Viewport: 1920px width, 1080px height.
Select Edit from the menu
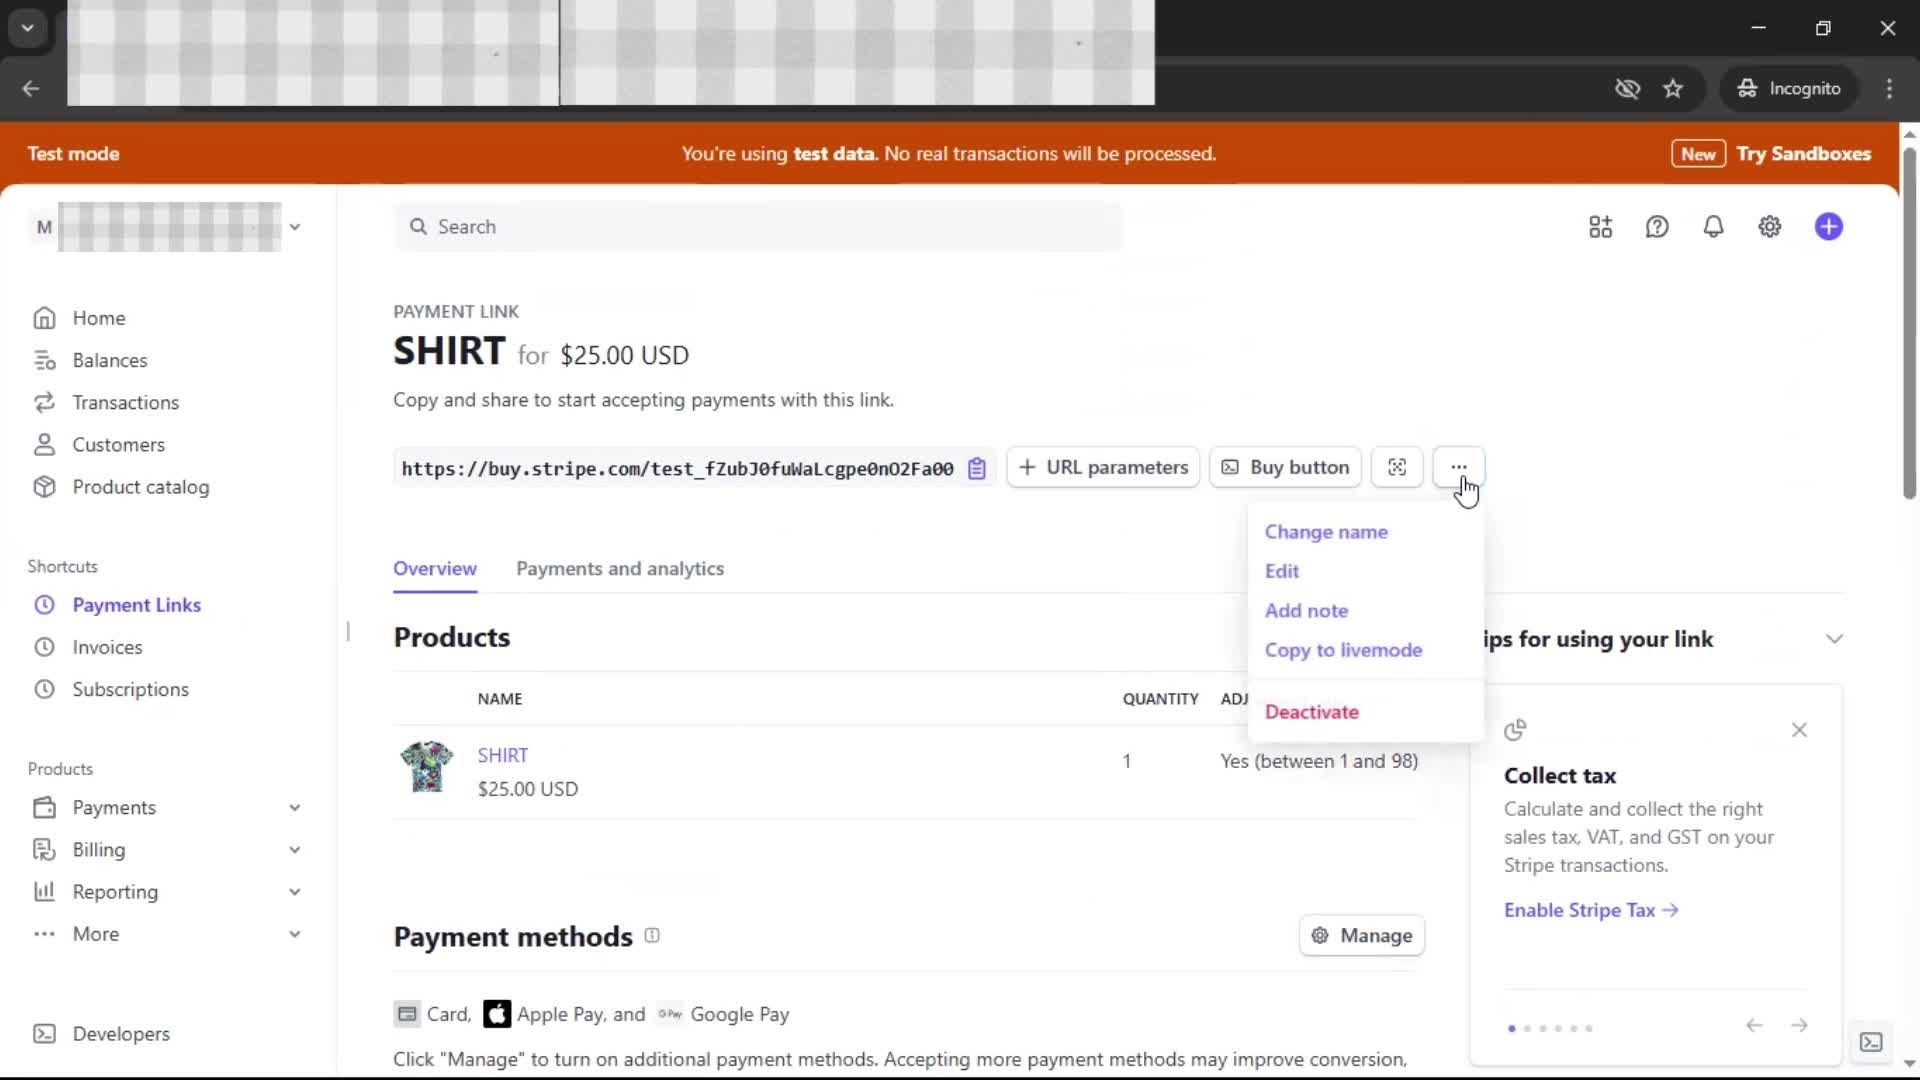pos(1281,571)
